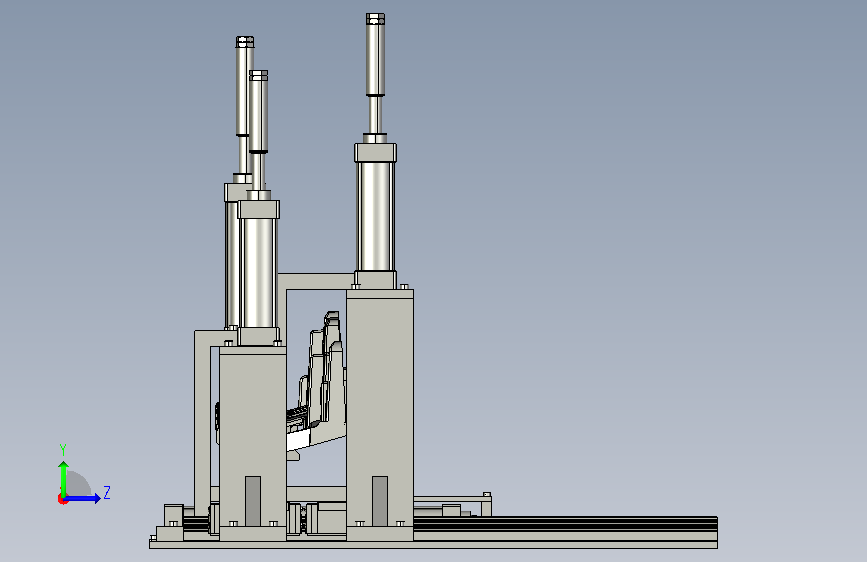Pick the rear-left cylinder's upper rod
Screen dimensions: 867x562
pyautogui.click(x=242, y=89)
